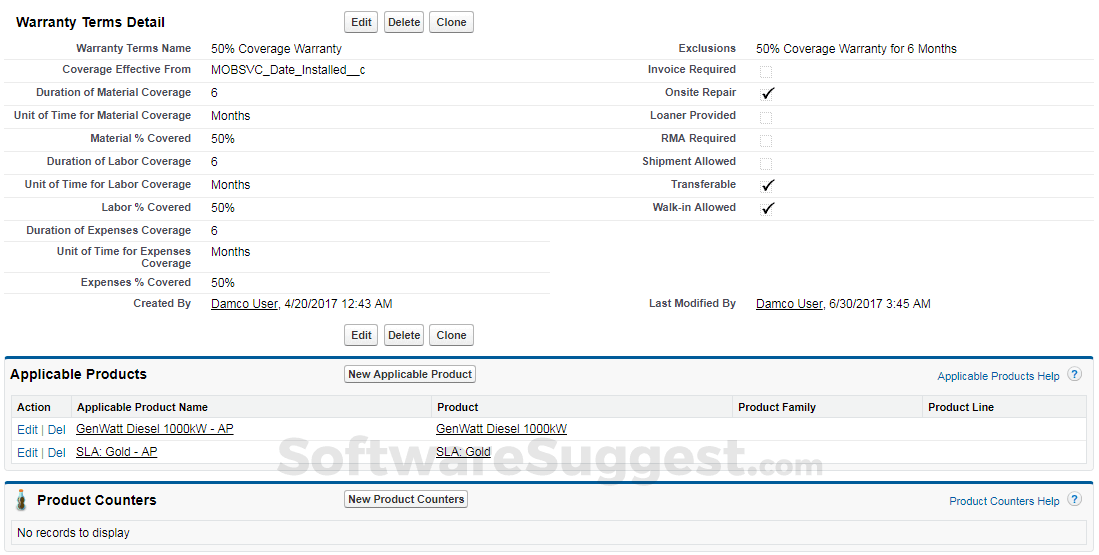Image resolution: width=1099 pixels, height=555 pixels.
Task: Edit the SLA: Gold - AP row
Action: [27, 453]
